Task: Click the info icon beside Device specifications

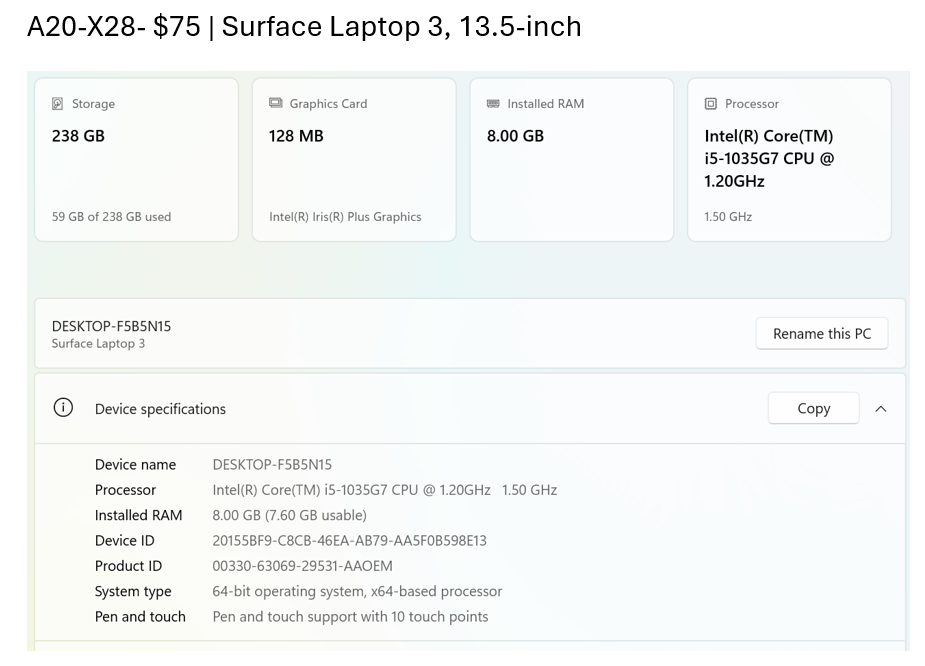Action: [x=63, y=407]
